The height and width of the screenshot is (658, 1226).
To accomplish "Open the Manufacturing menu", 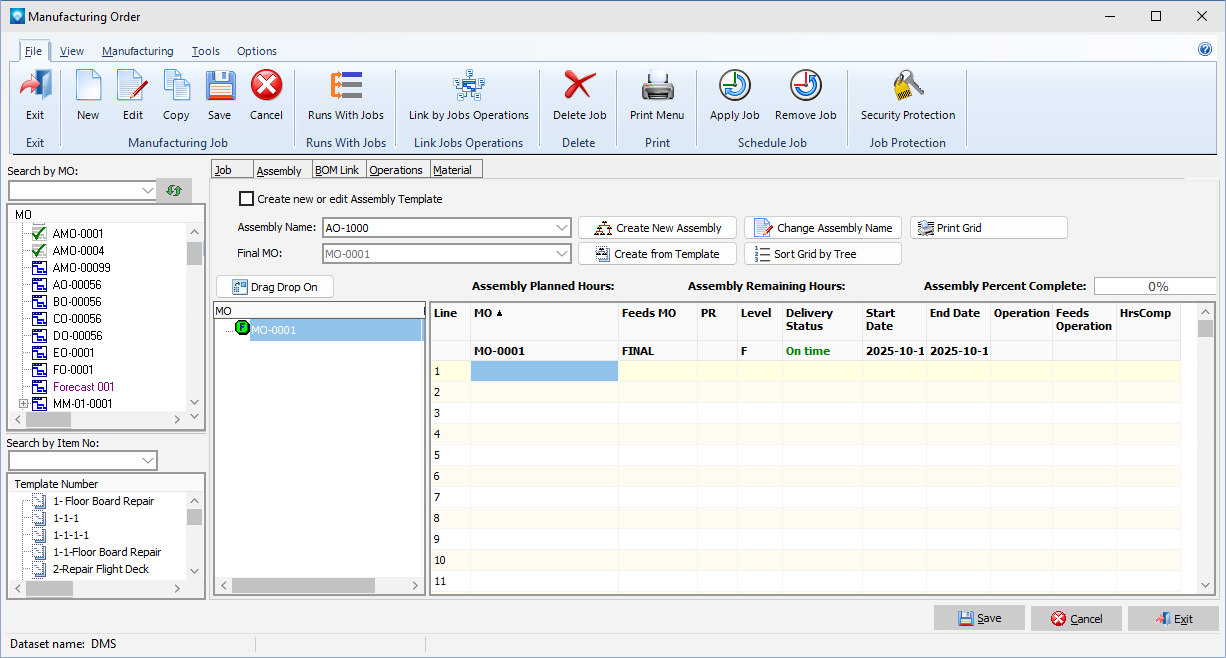I will [x=138, y=51].
